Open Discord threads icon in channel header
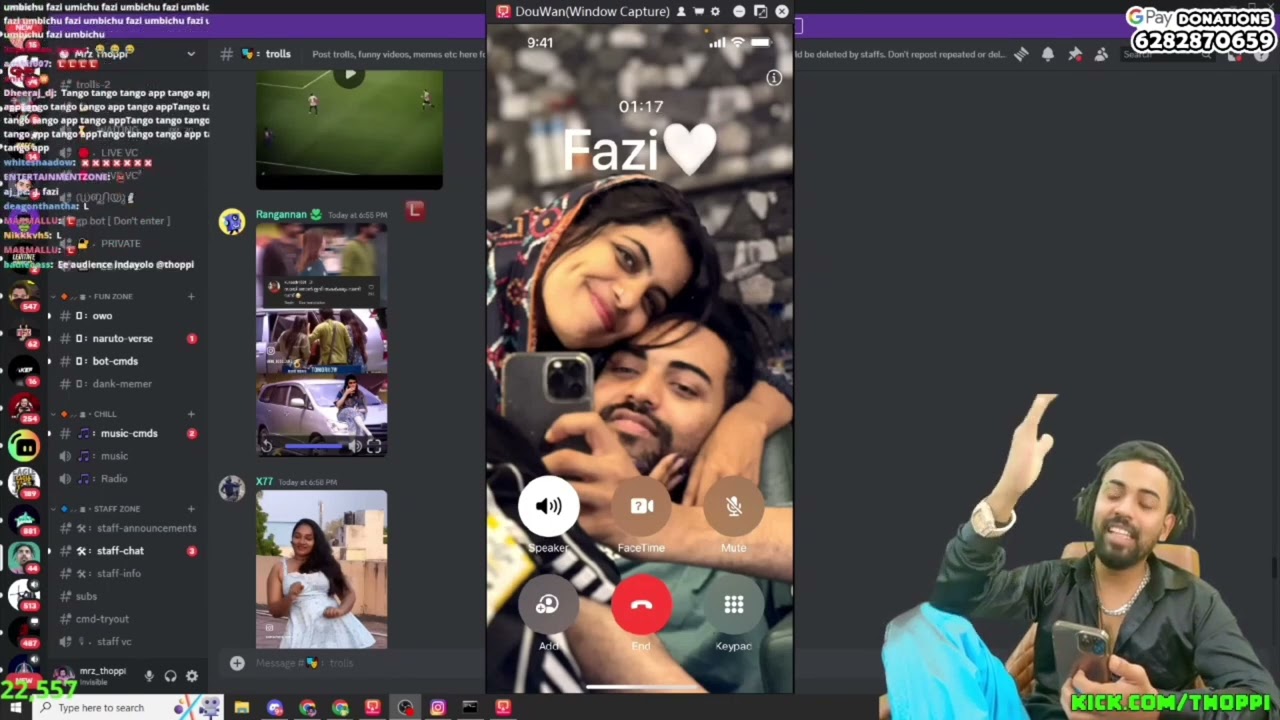The image size is (1280, 720). pos(1021,54)
